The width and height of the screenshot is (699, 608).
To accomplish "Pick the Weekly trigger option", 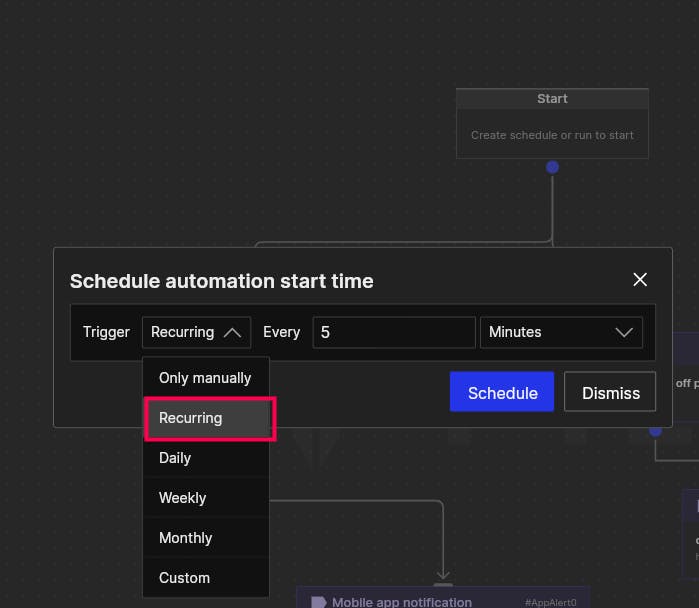I will [206, 498].
